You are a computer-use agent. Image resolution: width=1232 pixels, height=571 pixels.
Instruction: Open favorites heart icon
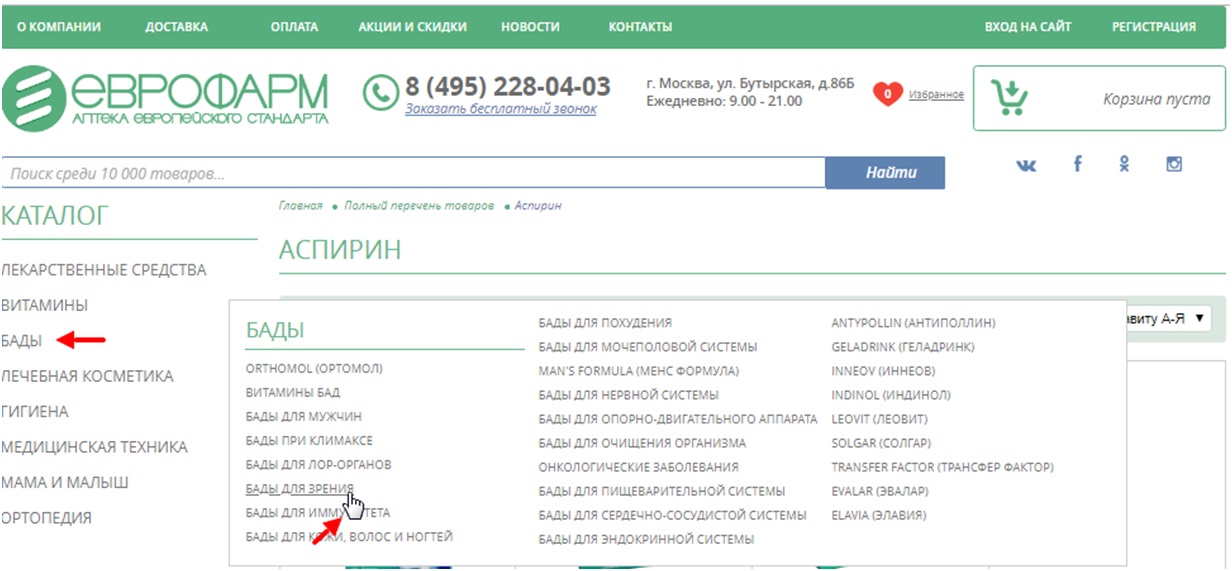click(888, 94)
